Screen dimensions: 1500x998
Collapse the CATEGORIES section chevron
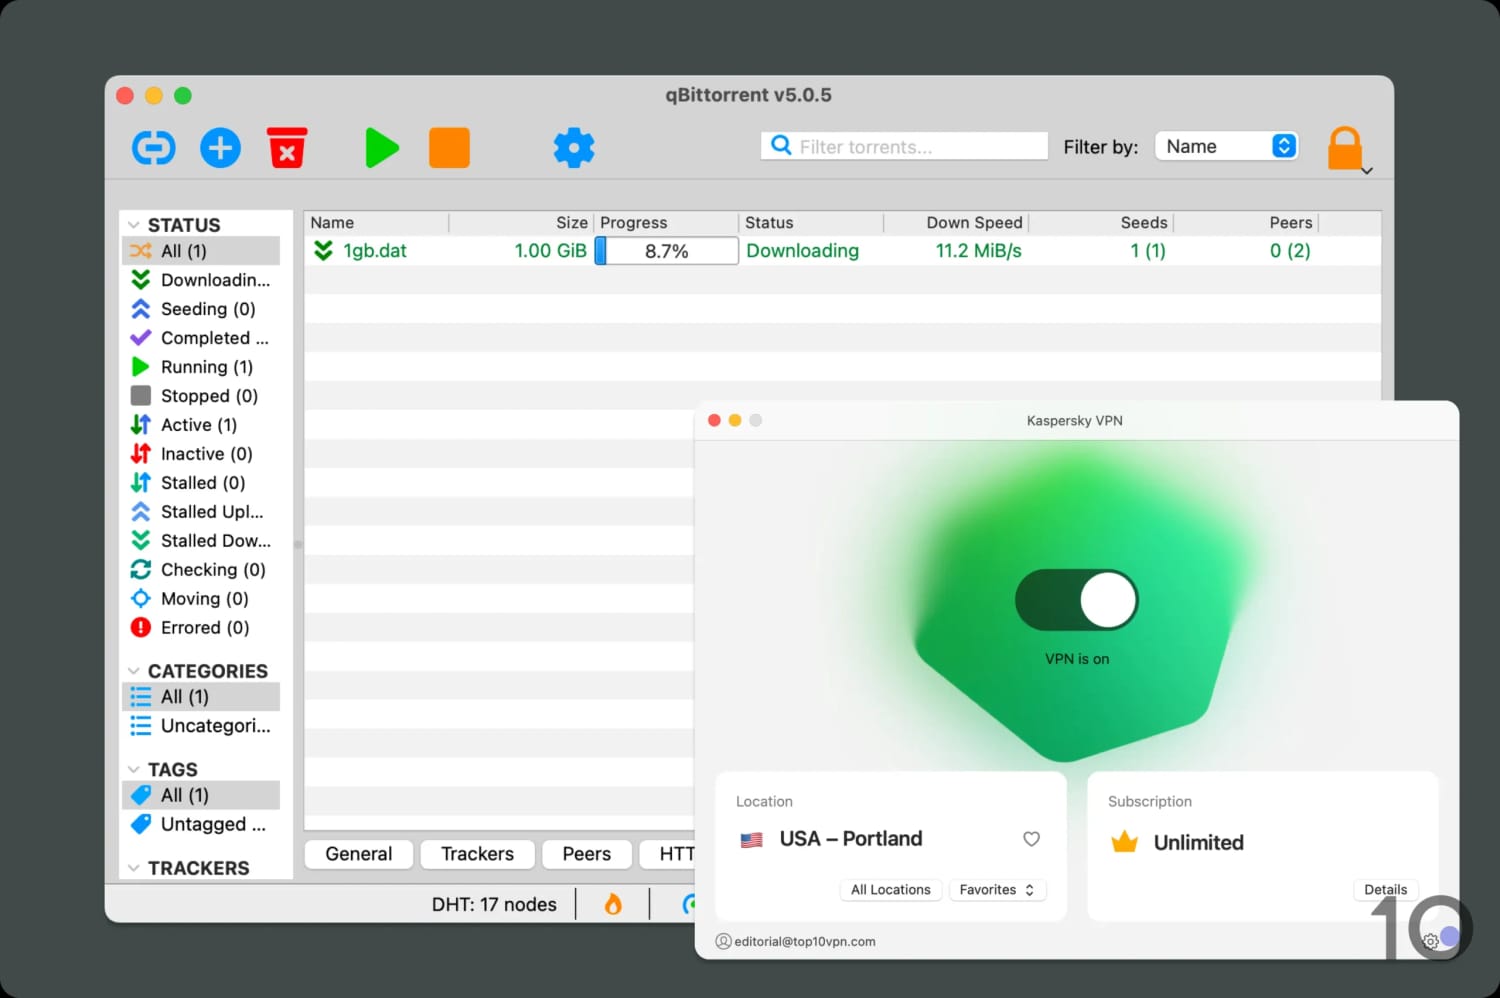[134, 671]
